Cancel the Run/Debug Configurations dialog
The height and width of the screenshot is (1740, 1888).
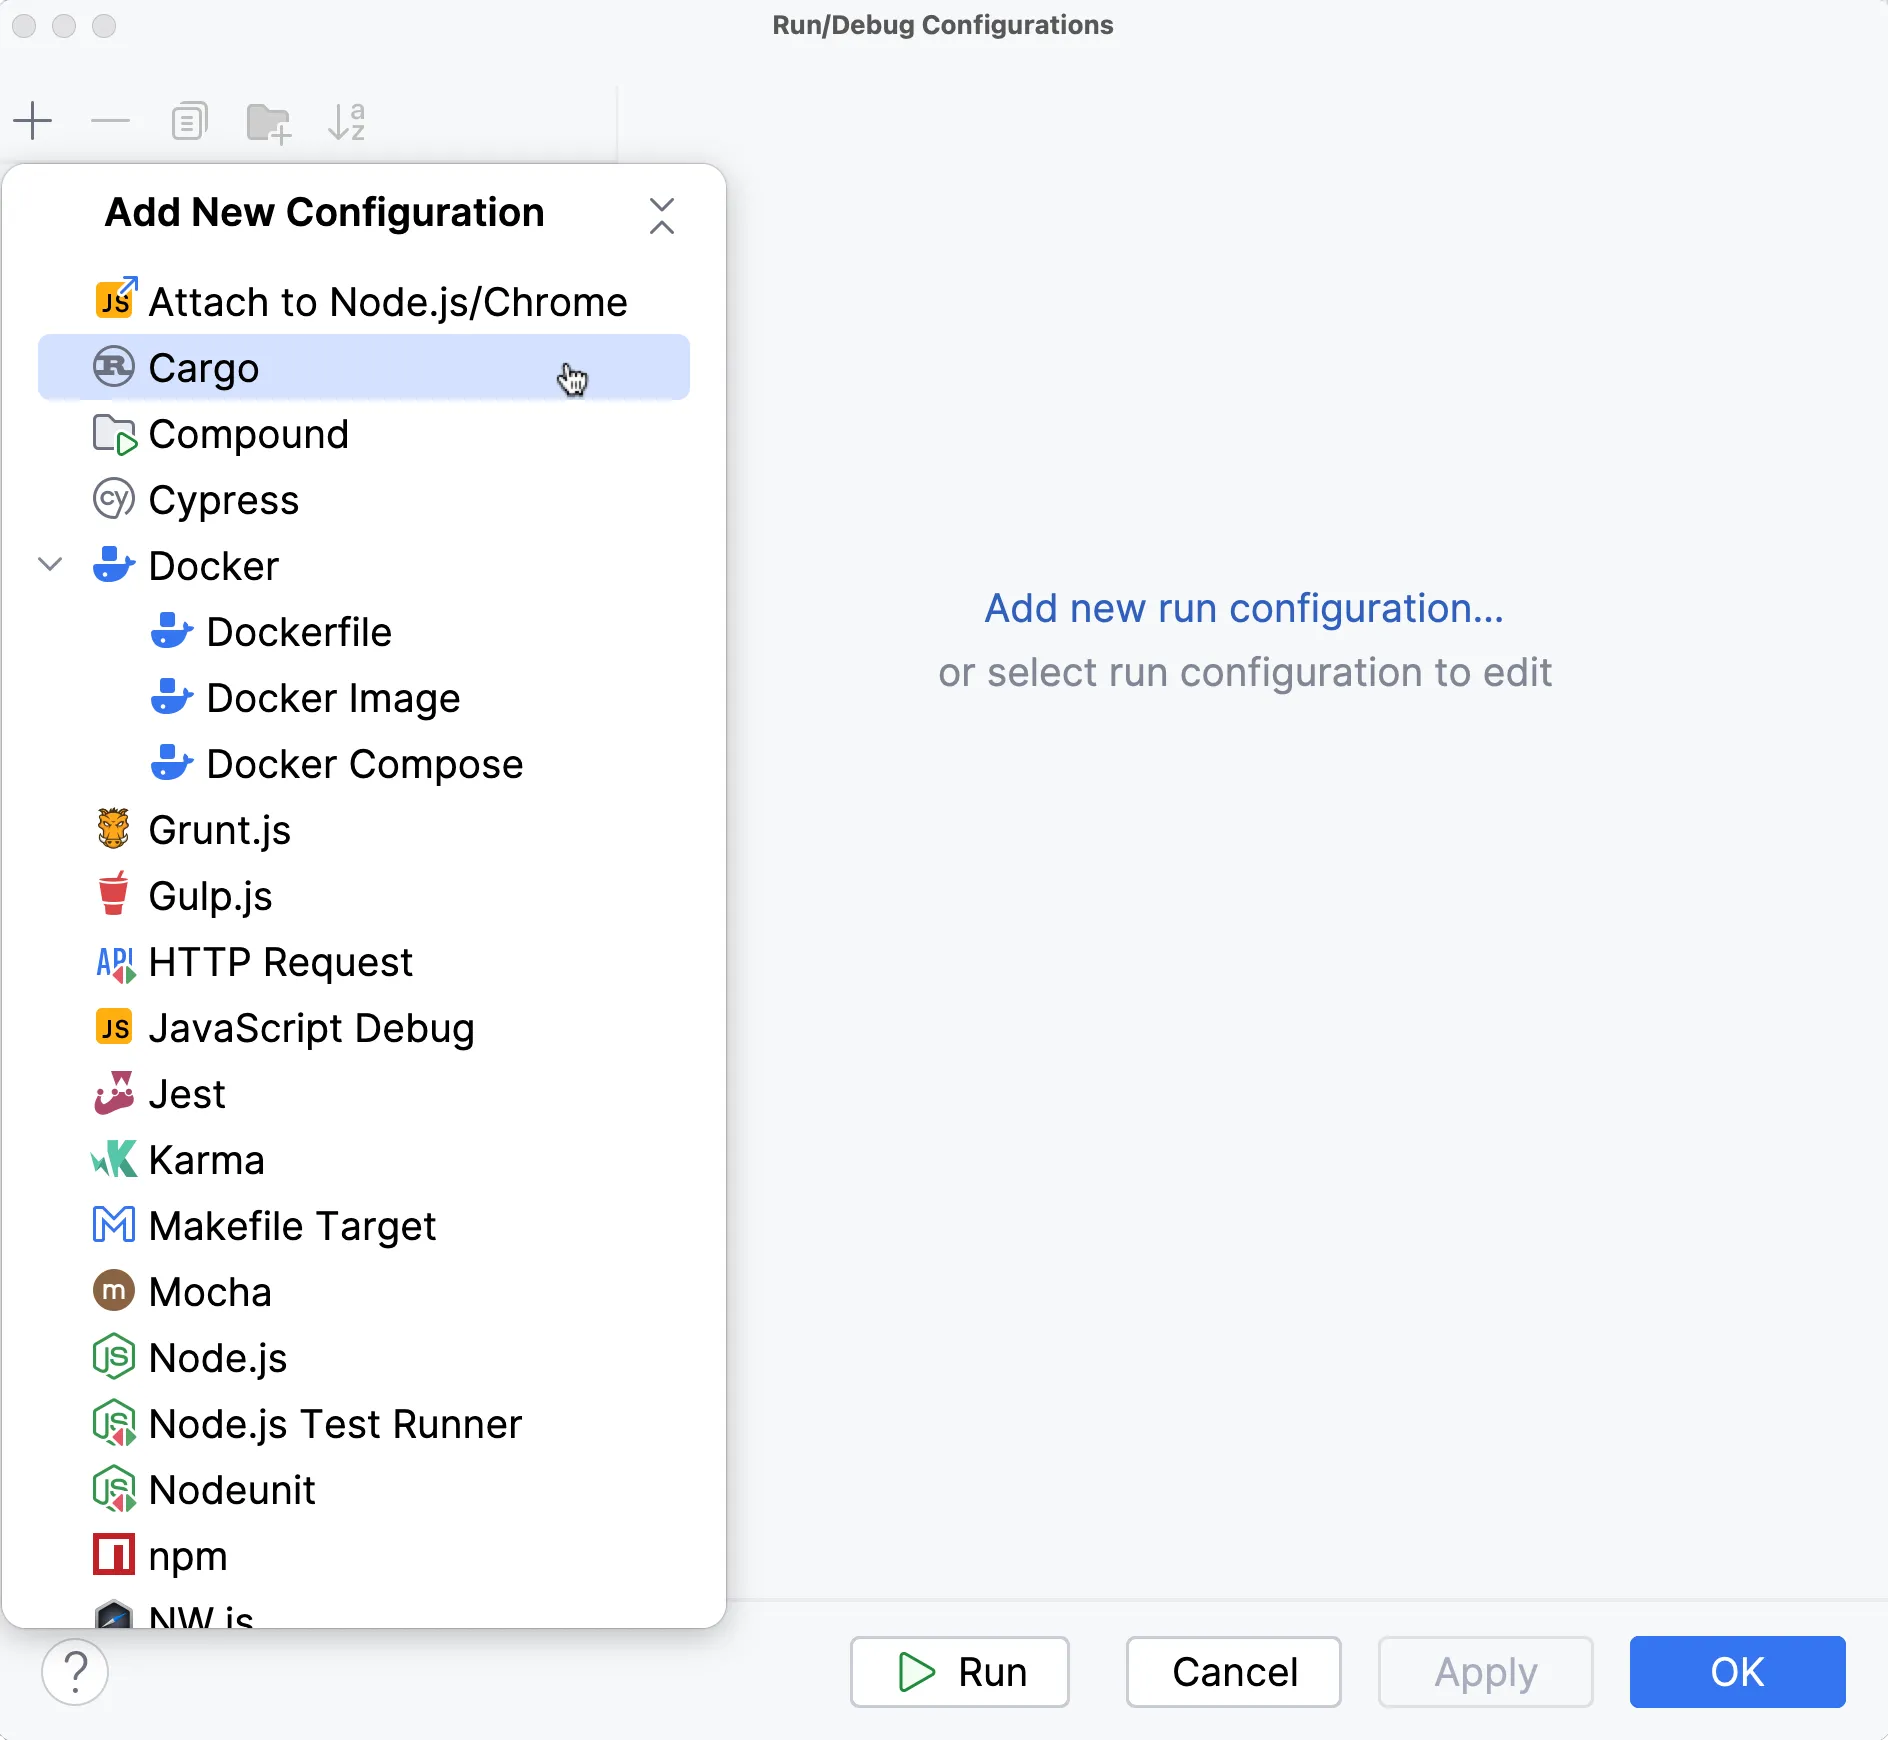coord(1234,1671)
